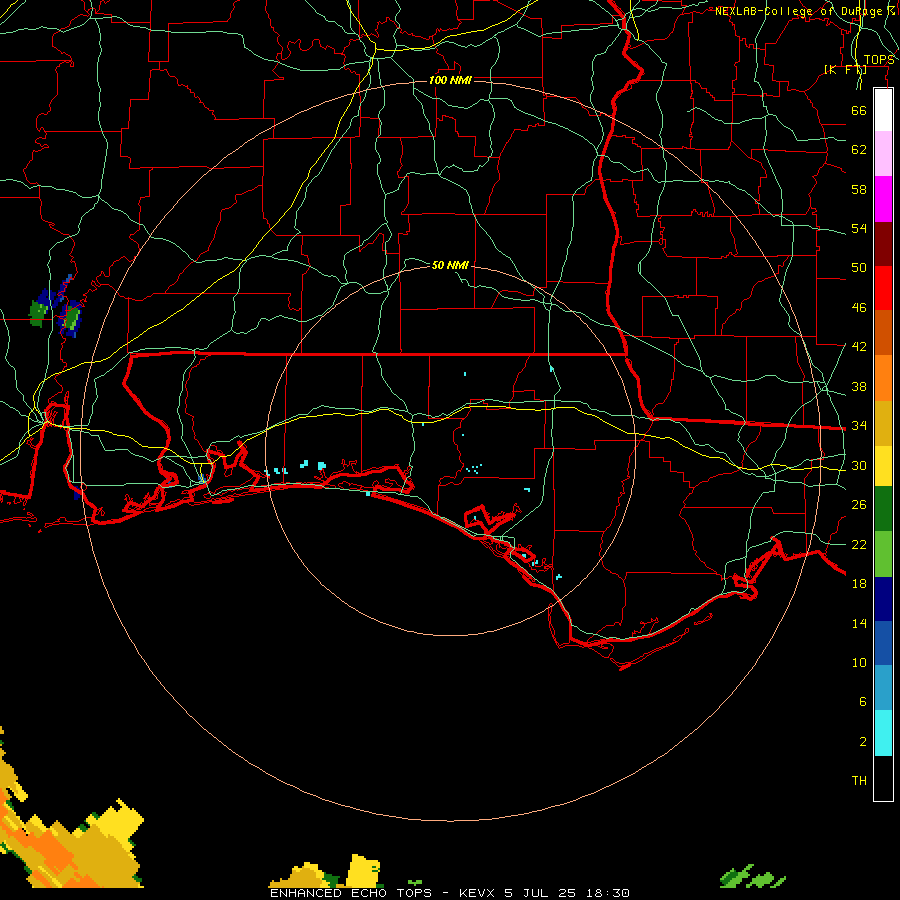Click the light pink 62 kft legend swatch
Viewport: 900px width, 900px height.
[x=883, y=153]
